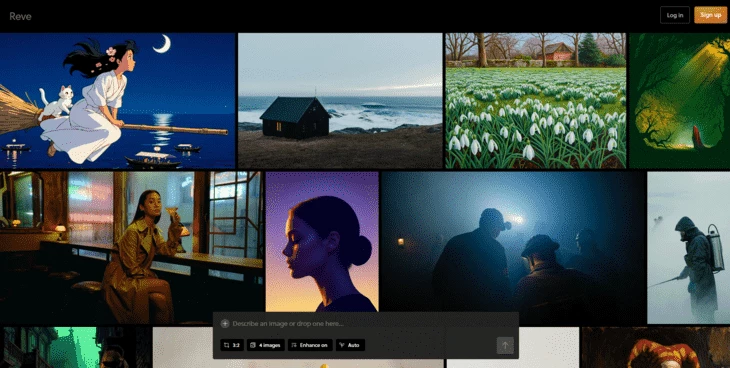Screen dimensions: 730x368
Task: Open the Auto model selector
Action: coord(350,345)
